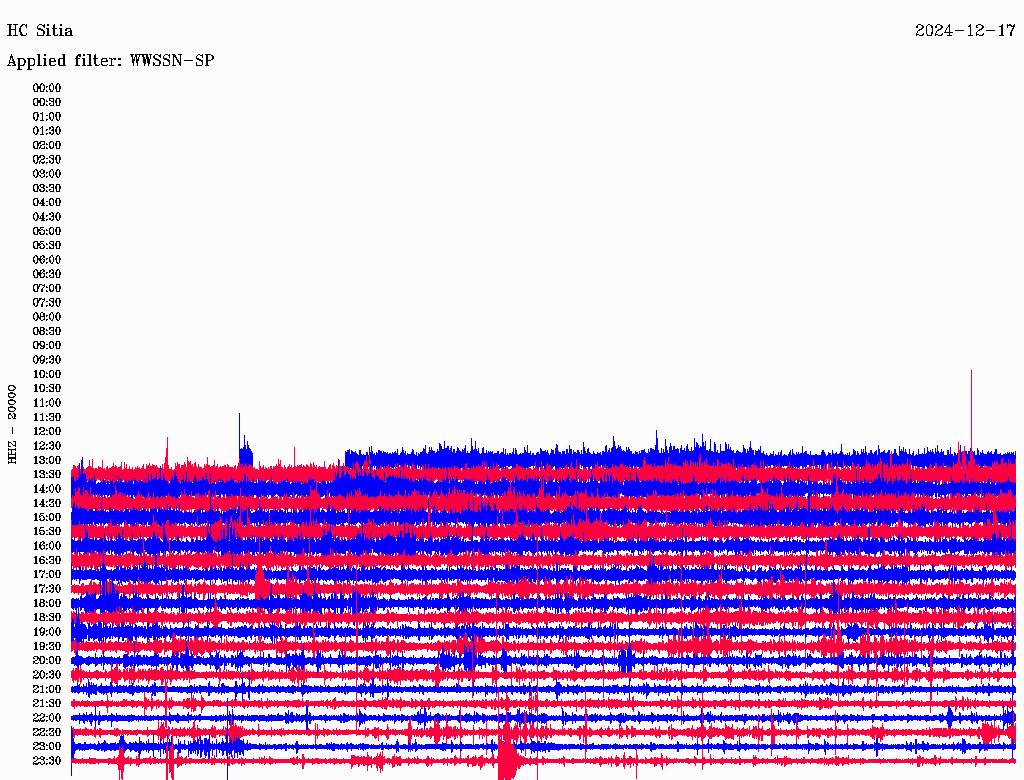Viewport: 1024px width, 780px height.
Task: Click the 09:00 time label
Action: tap(47, 346)
